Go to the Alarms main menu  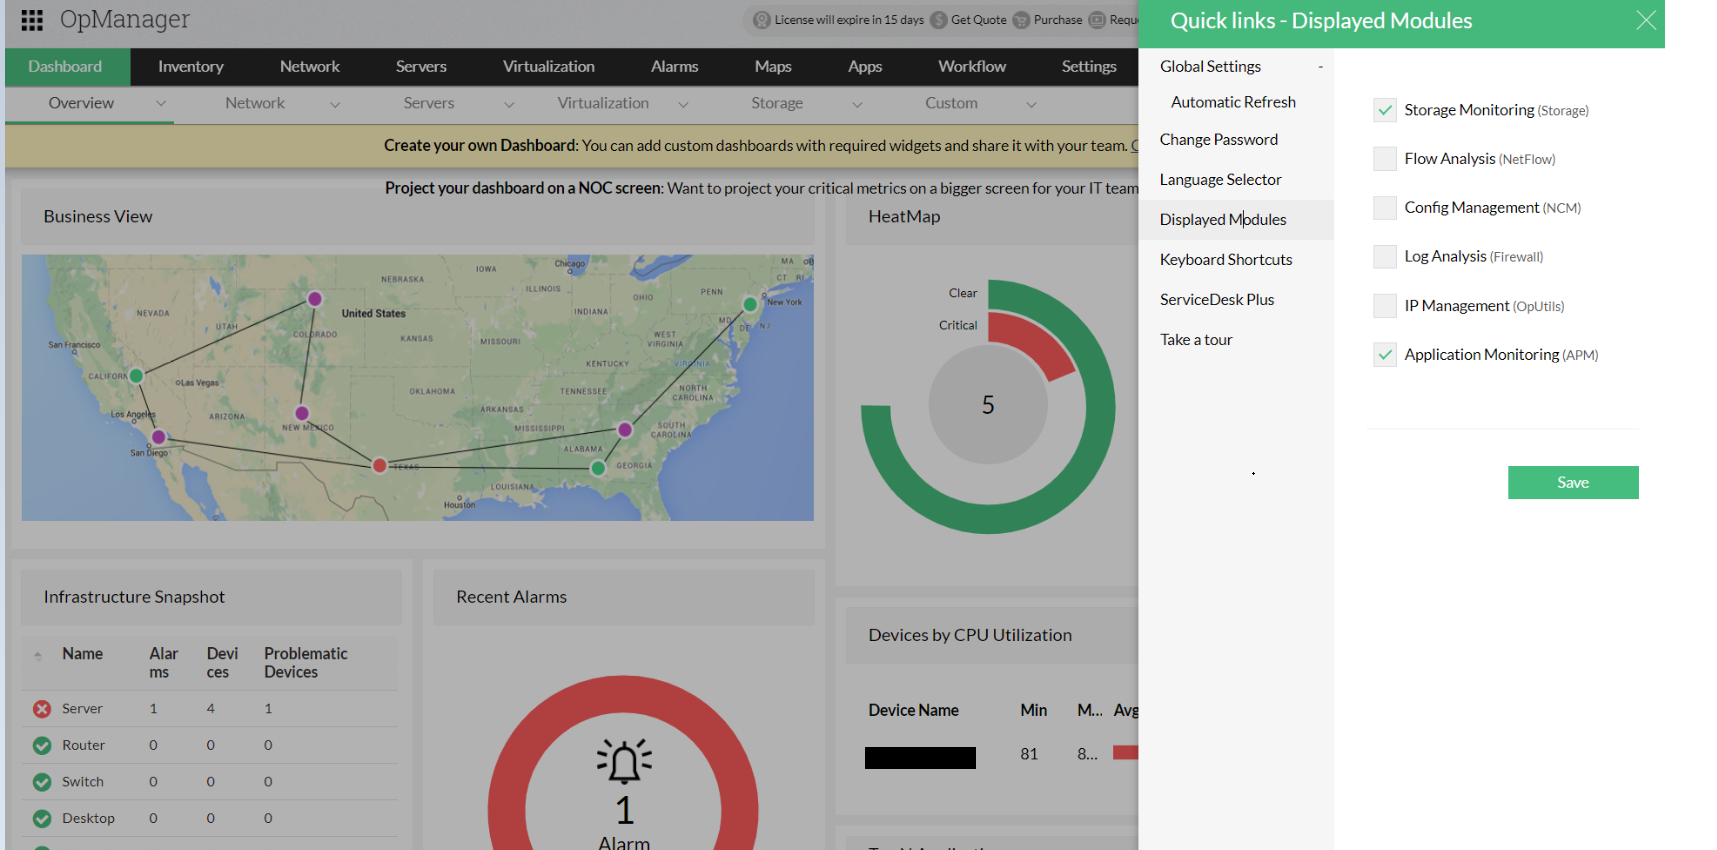(x=675, y=67)
